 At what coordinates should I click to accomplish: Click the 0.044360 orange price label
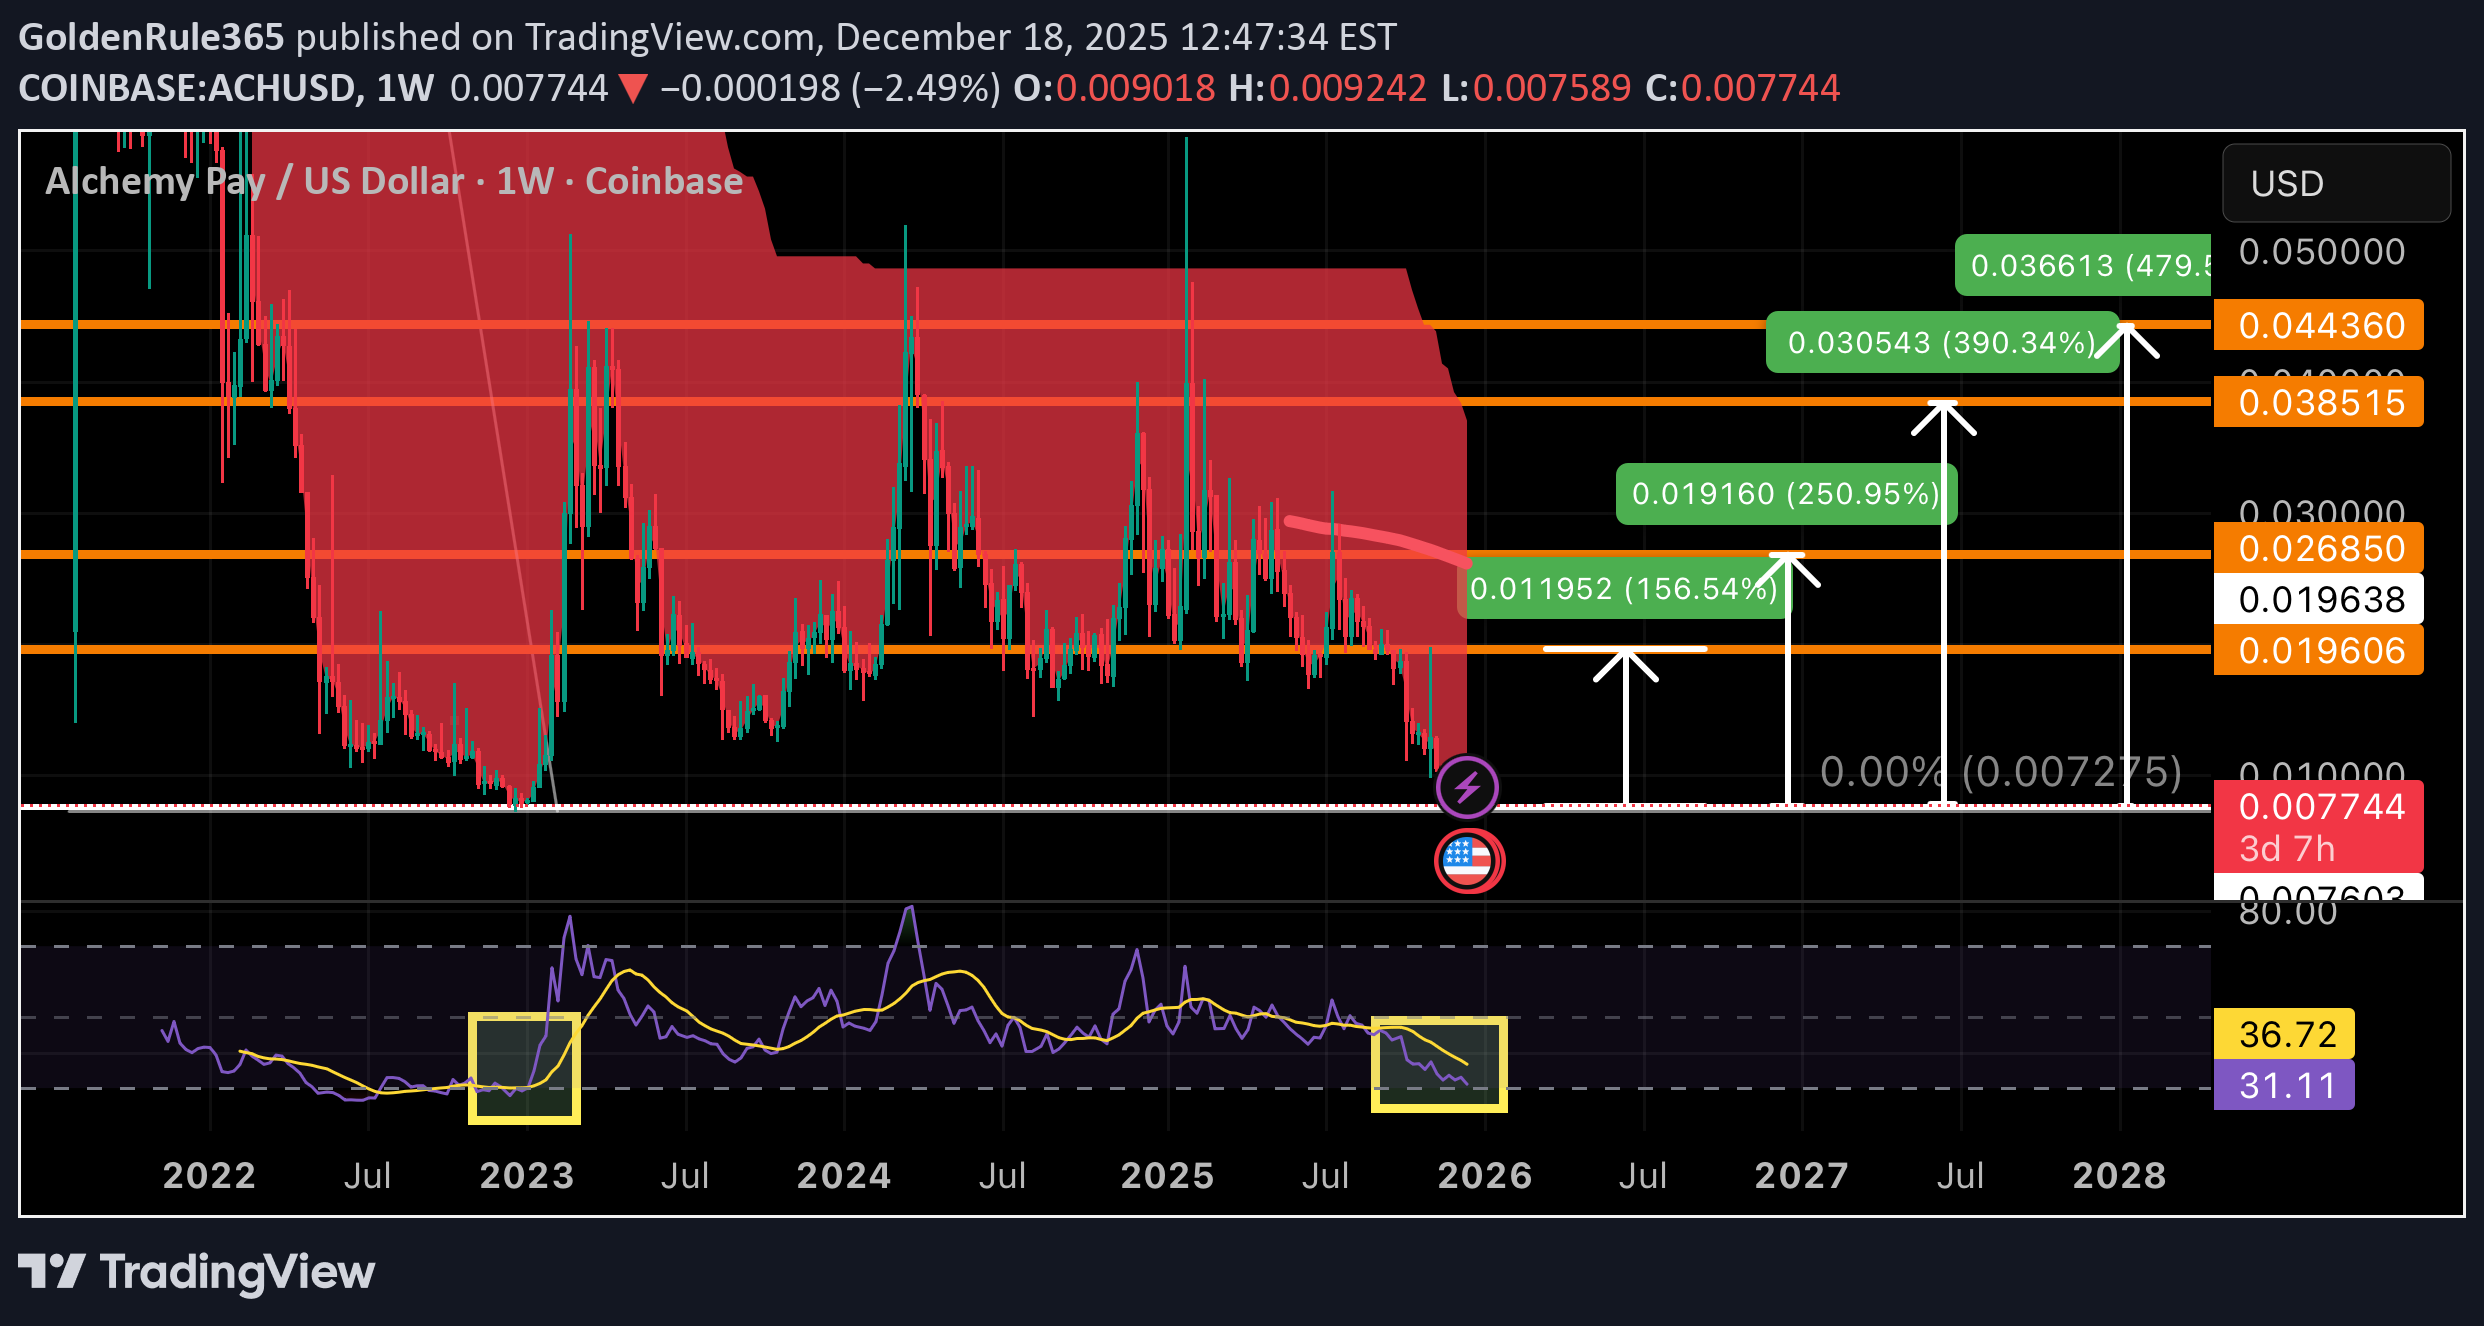[2320, 326]
